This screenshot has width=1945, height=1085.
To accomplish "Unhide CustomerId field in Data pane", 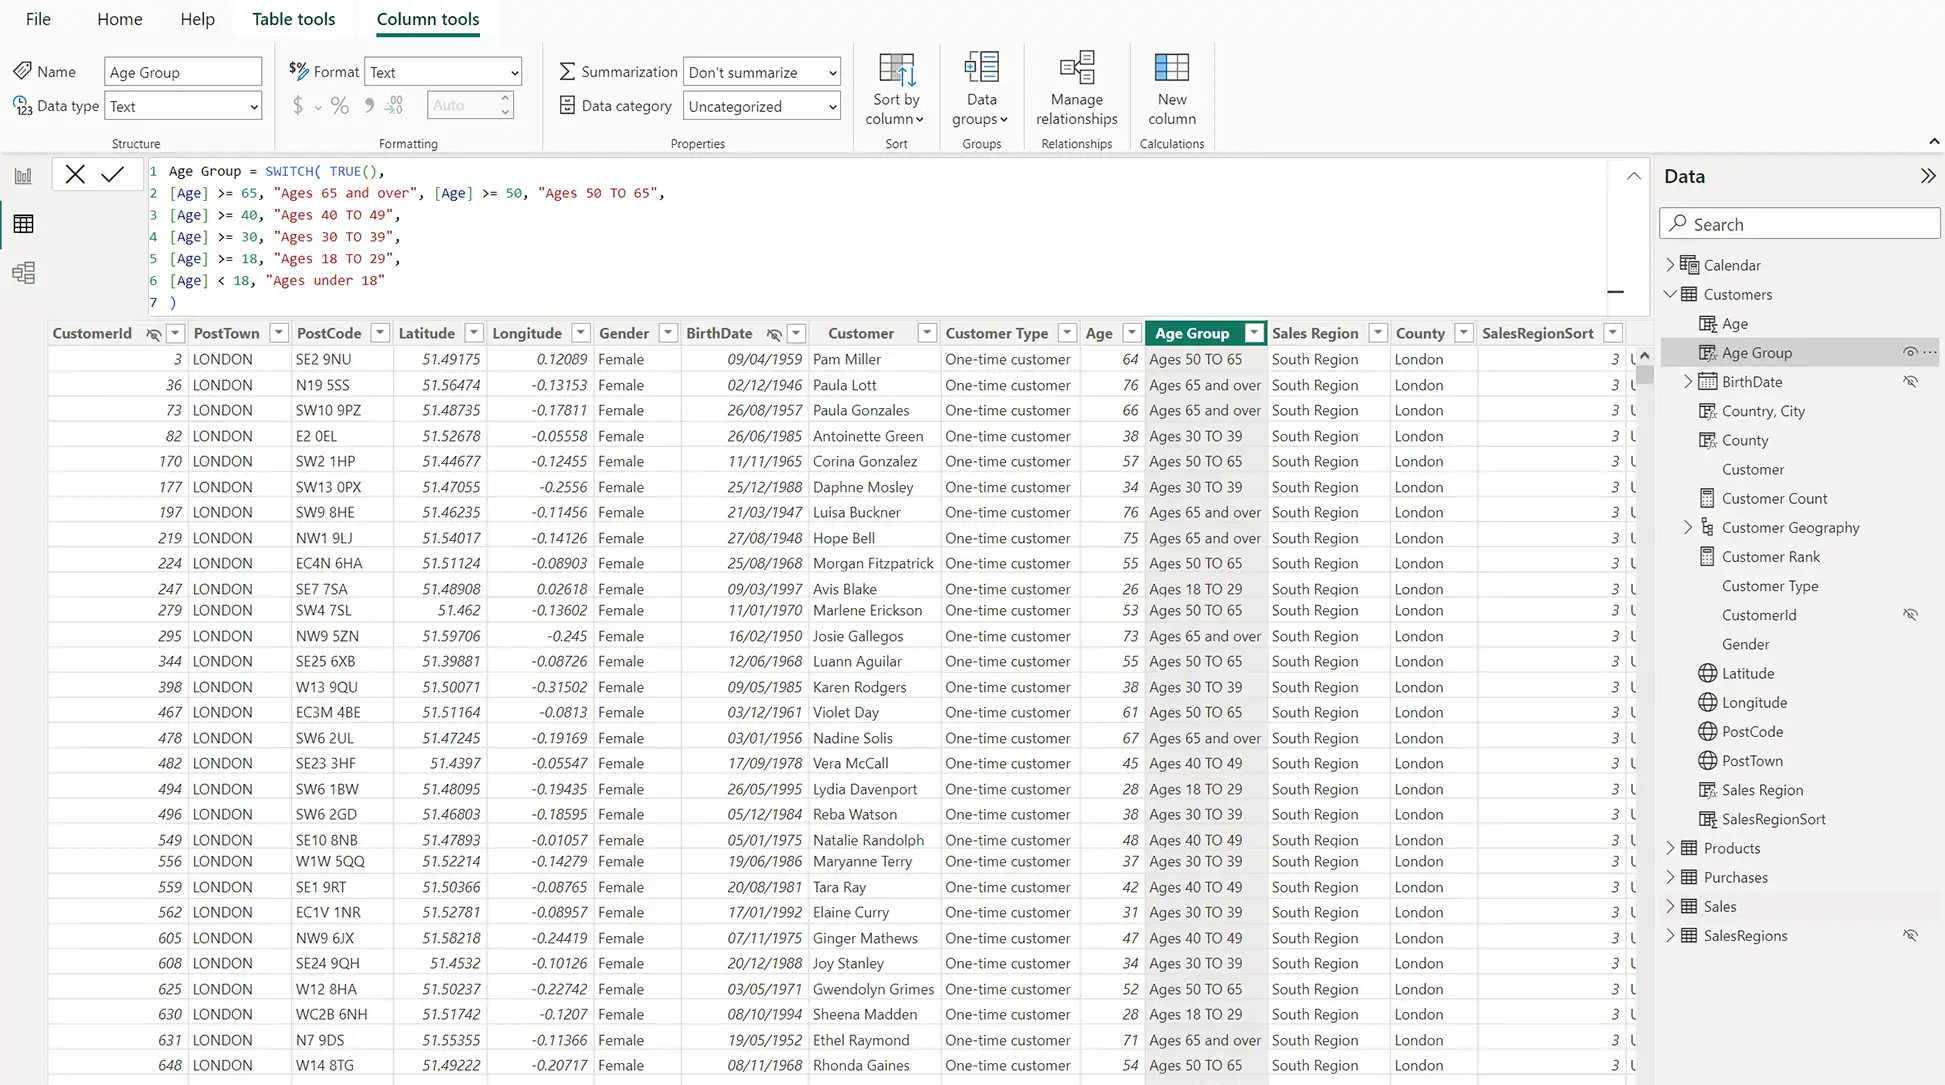I will (x=1910, y=615).
